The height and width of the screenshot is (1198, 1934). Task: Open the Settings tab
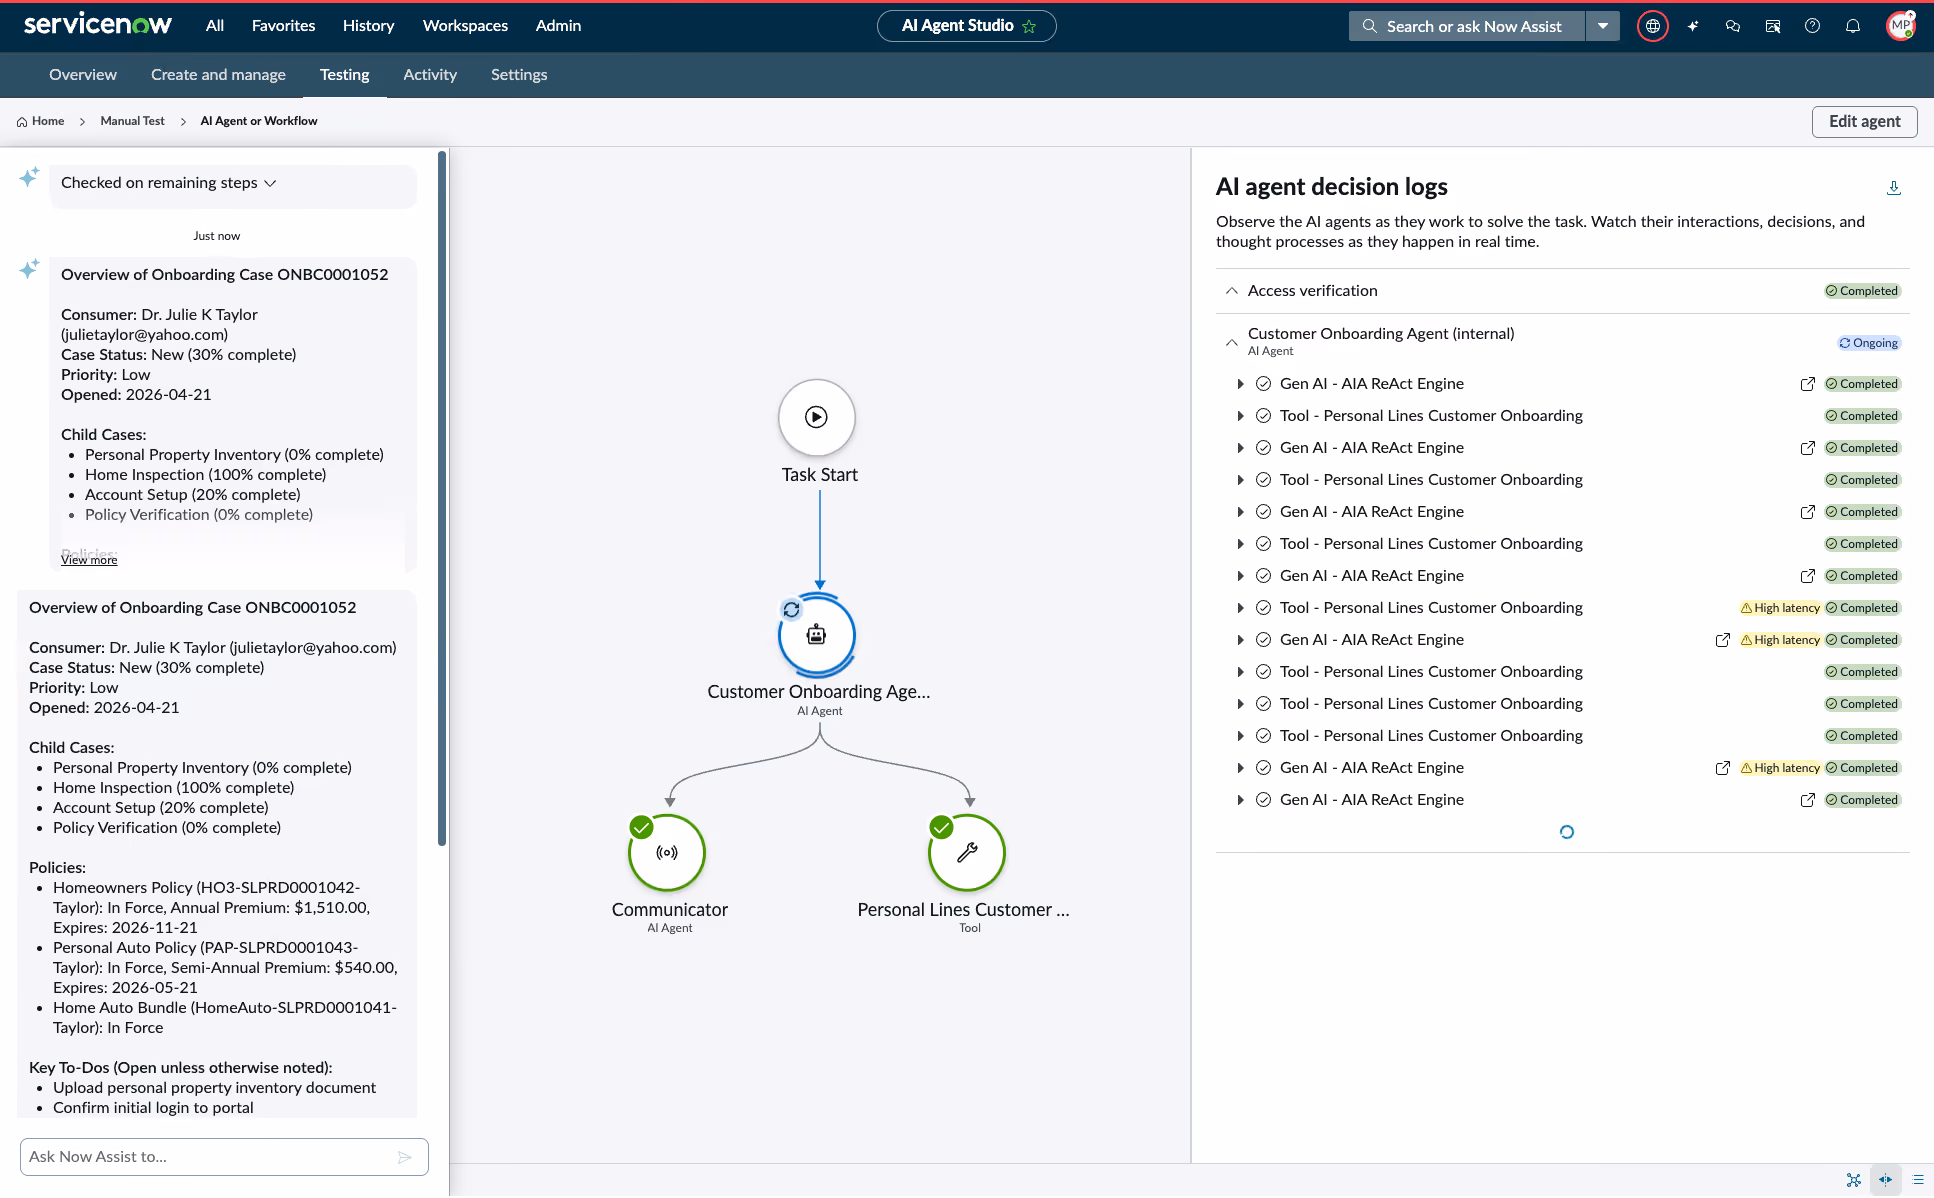(519, 75)
